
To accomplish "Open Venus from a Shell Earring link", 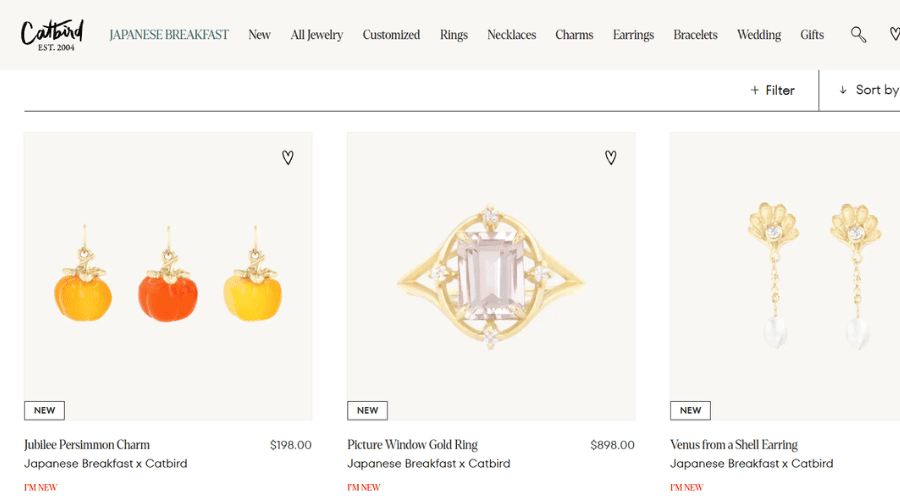I will coord(734,444).
